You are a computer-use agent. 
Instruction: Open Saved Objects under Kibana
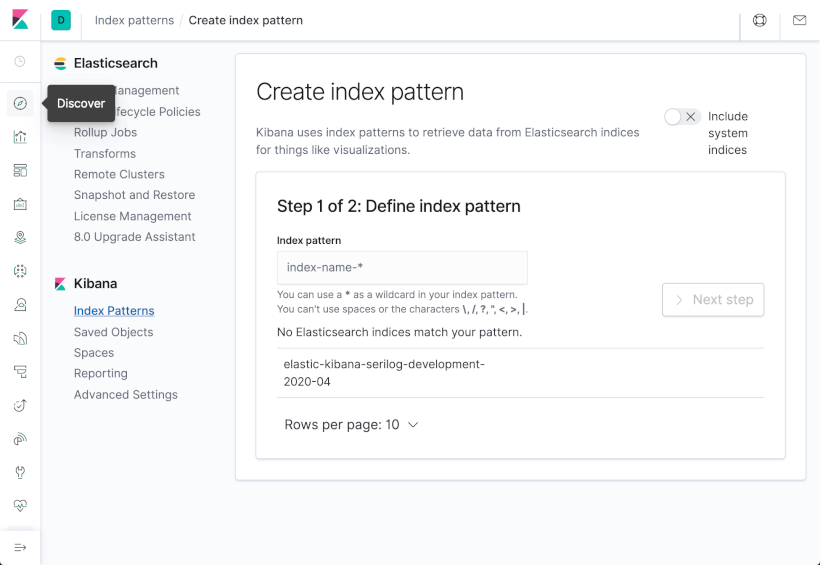pos(113,332)
